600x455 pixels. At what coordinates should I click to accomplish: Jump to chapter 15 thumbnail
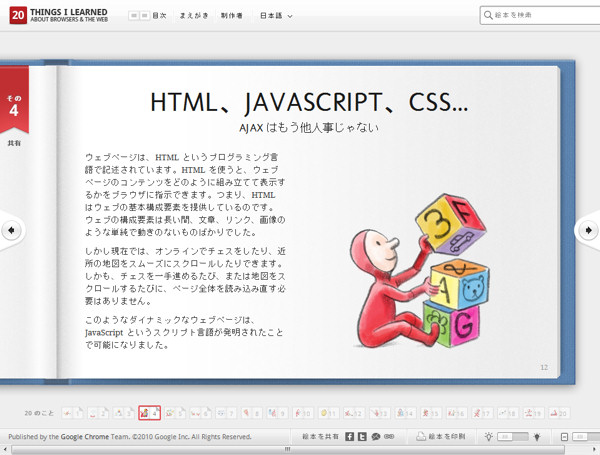(x=432, y=413)
